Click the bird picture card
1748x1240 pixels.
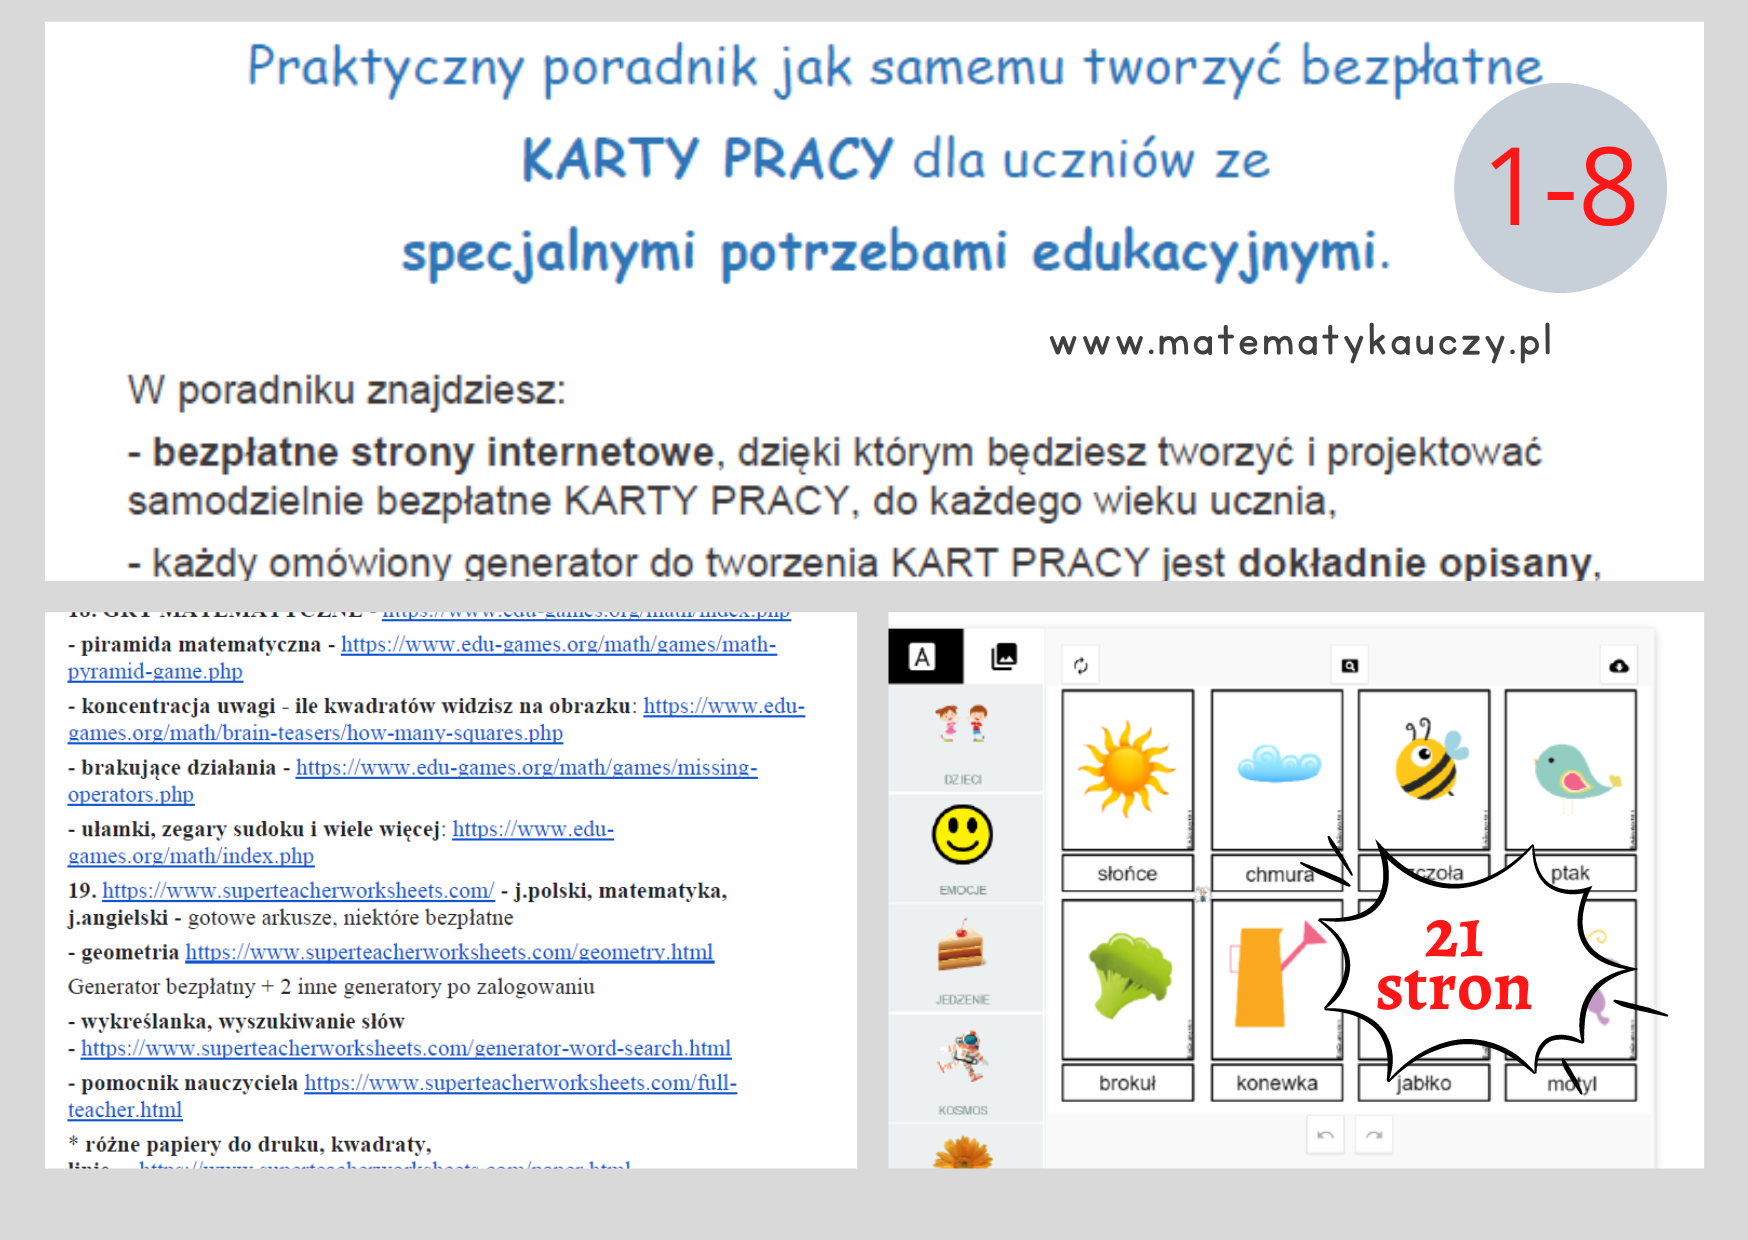1570,770
